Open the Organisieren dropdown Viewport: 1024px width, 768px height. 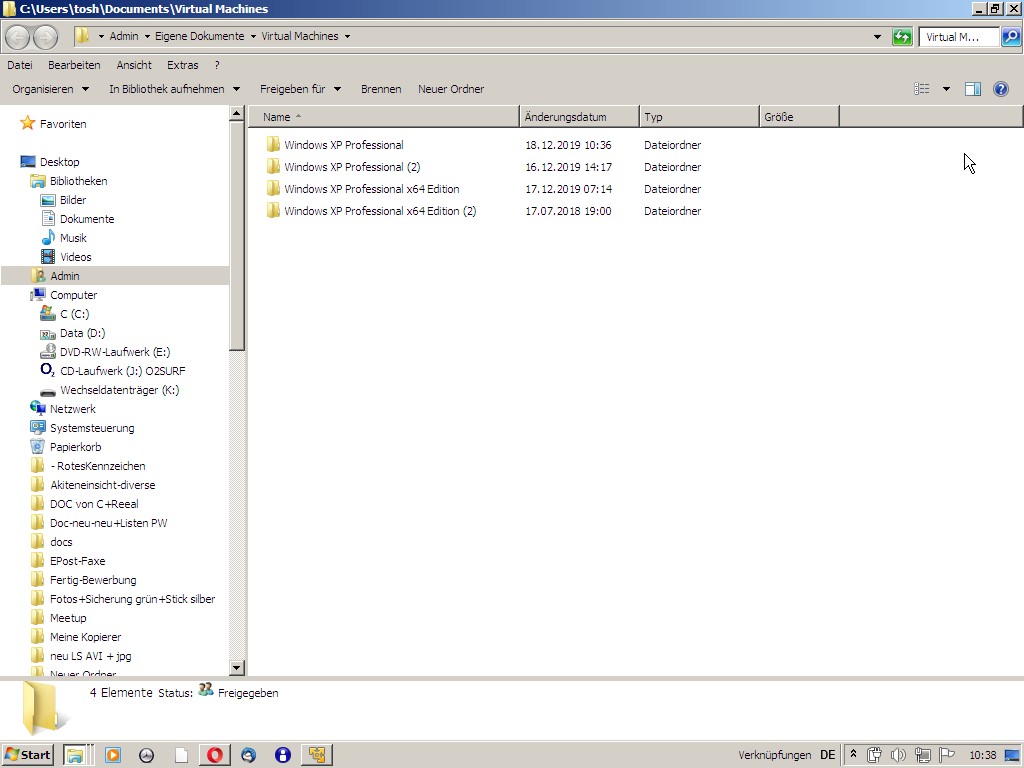pyautogui.click(x=50, y=89)
